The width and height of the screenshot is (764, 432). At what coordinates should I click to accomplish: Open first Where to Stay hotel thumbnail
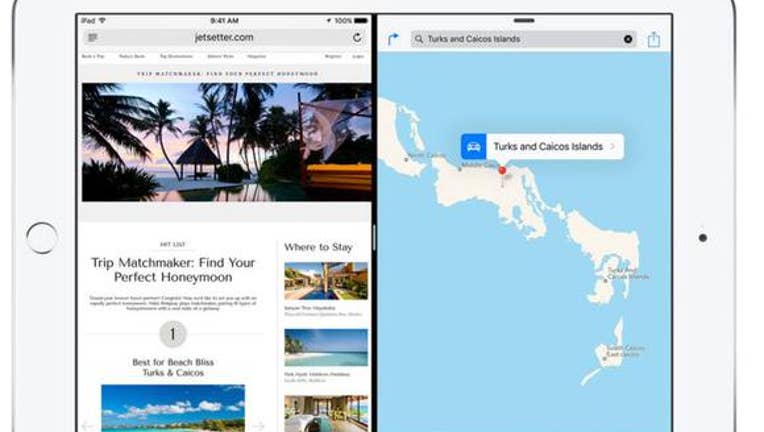[326, 281]
